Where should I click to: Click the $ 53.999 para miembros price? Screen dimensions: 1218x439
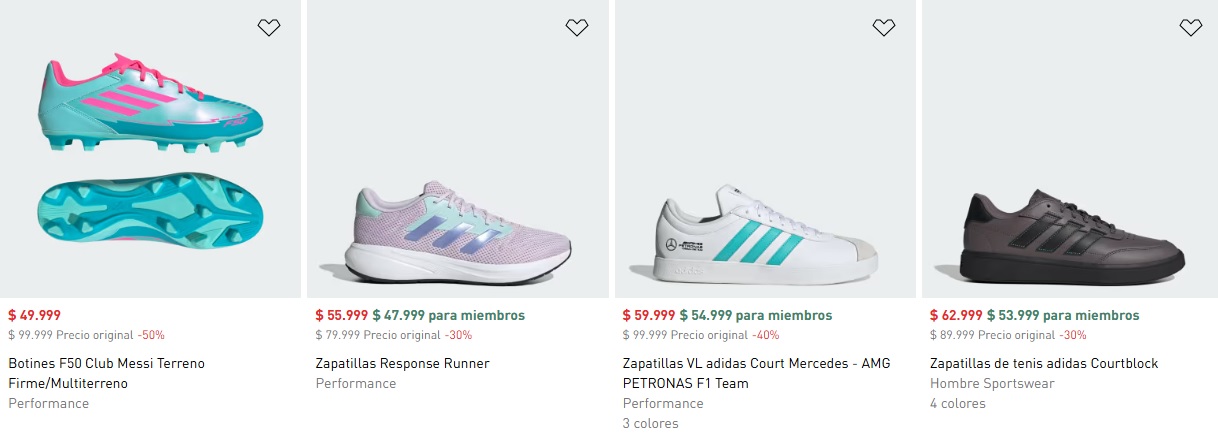tap(1062, 315)
